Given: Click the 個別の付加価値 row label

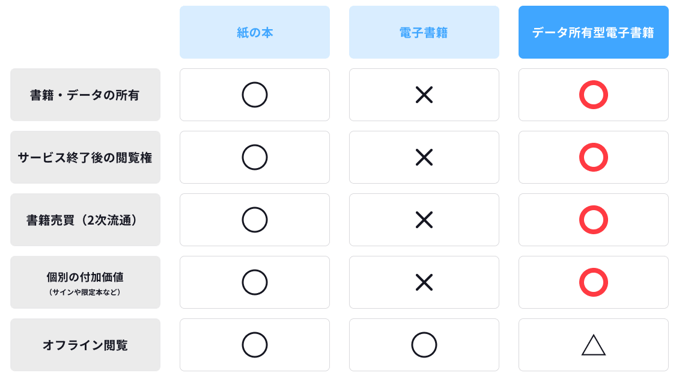Looking at the screenshot, I should pyautogui.click(x=85, y=282).
